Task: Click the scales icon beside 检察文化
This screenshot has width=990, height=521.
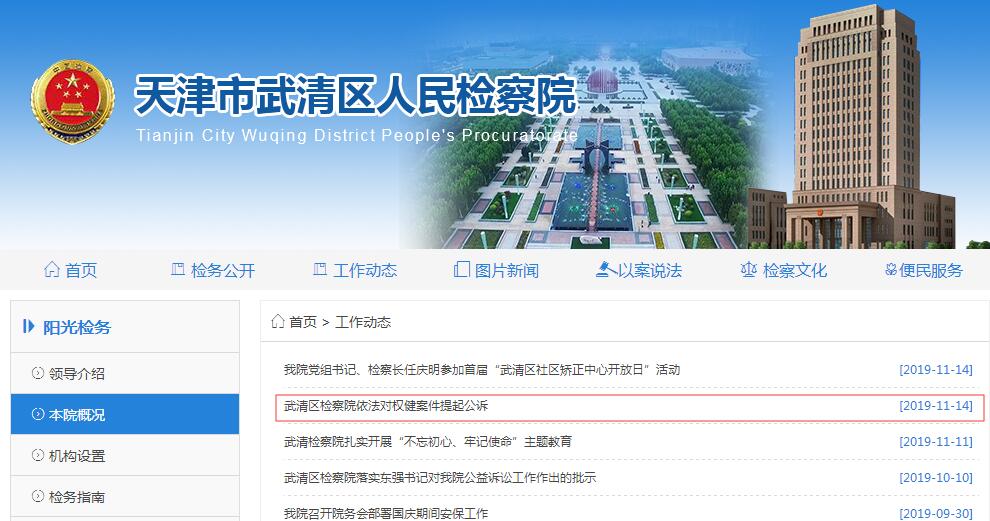Action: (749, 270)
